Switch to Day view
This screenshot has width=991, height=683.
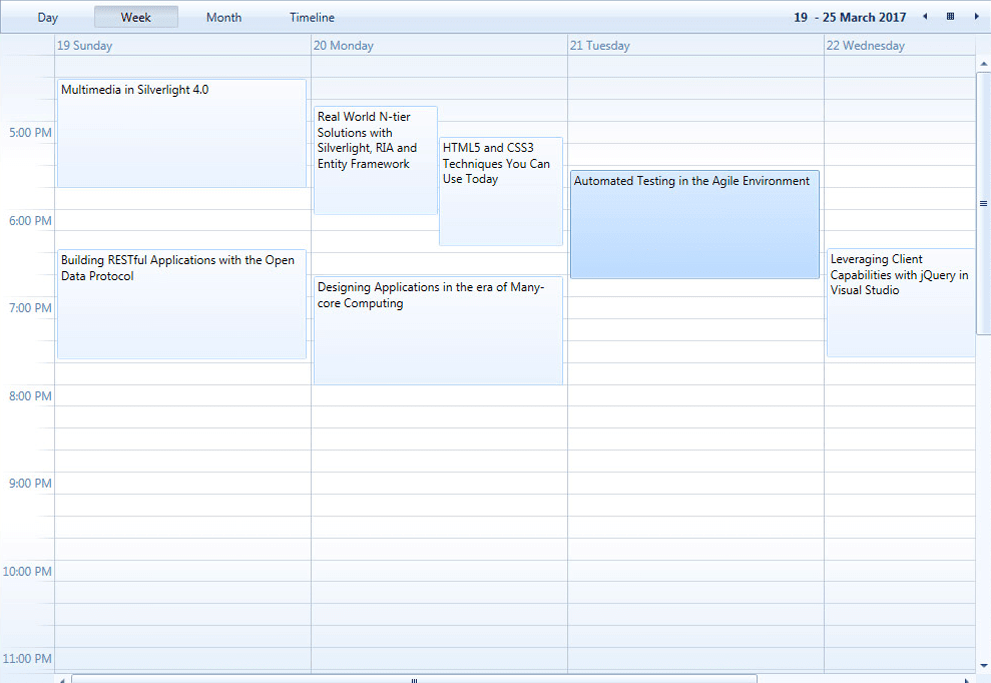click(x=47, y=17)
